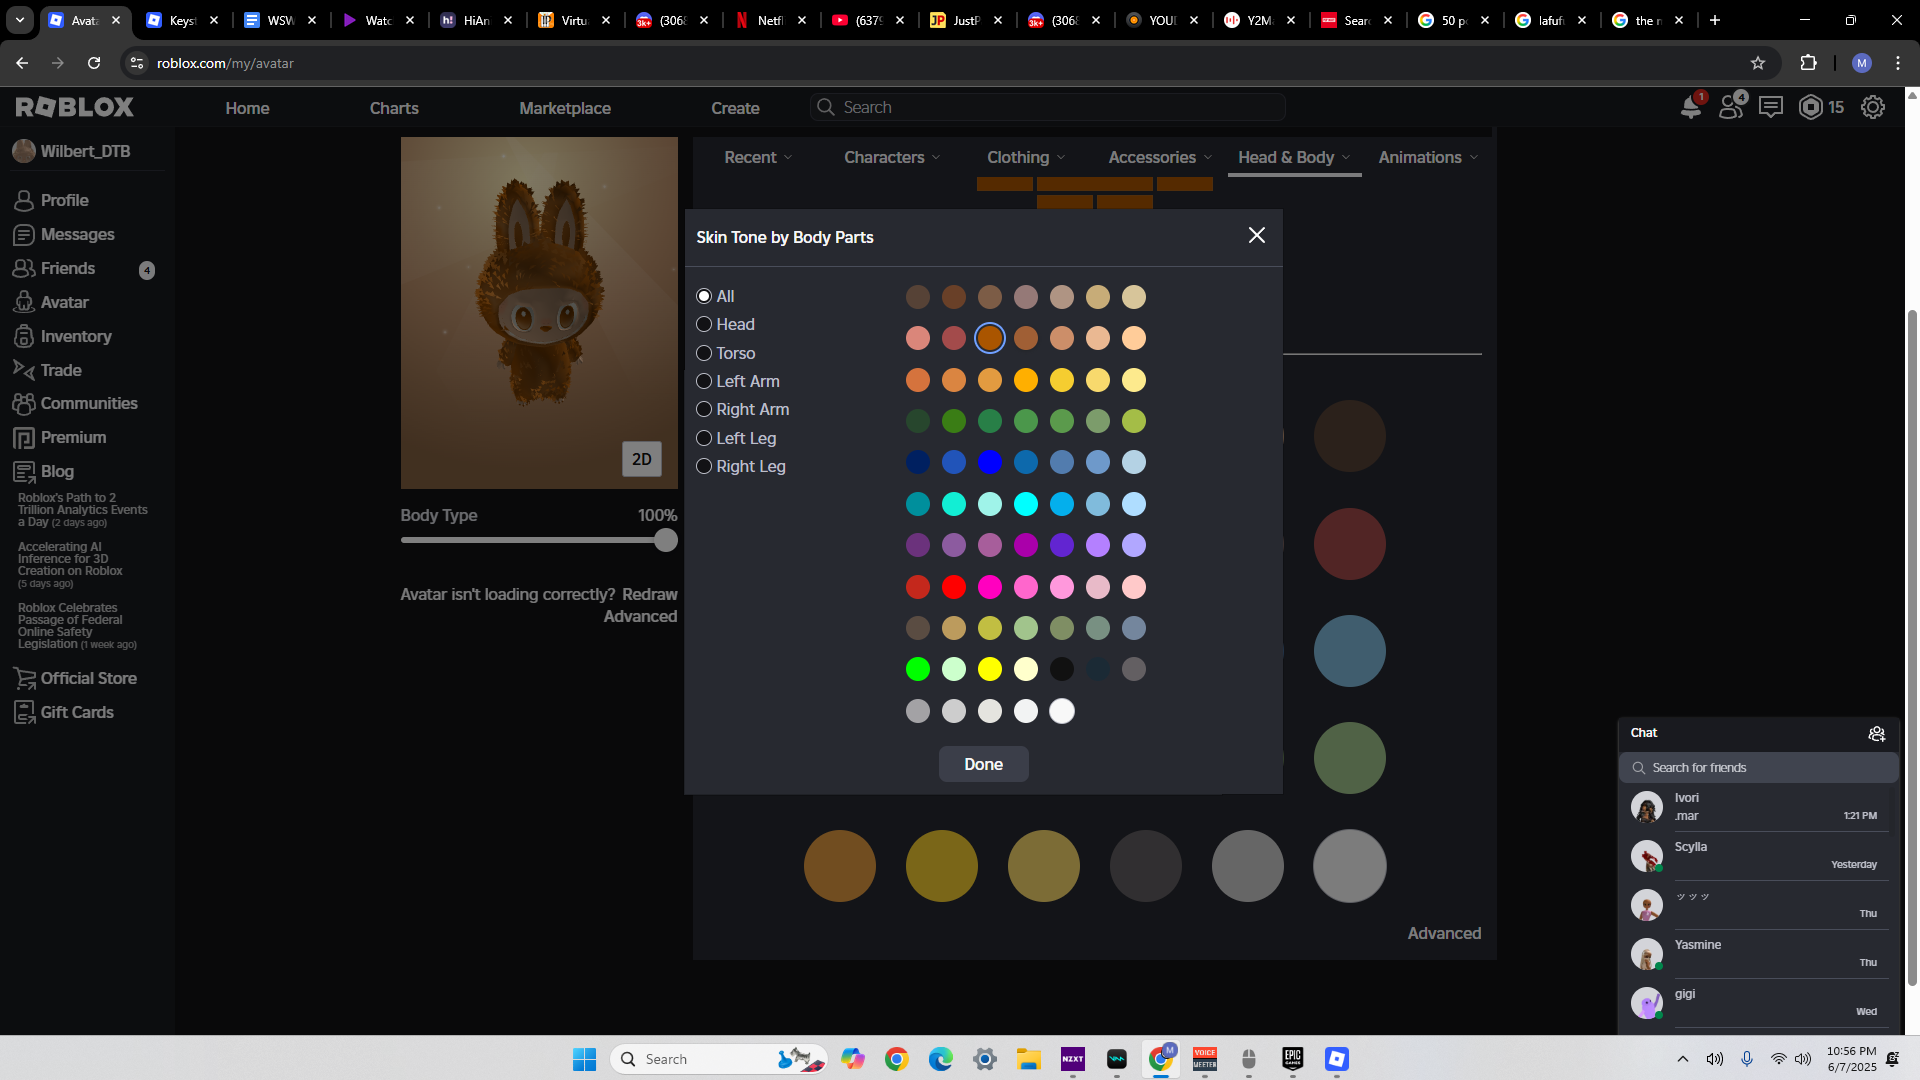1920x1080 pixels.
Task: Open the Premium sidebar icon
Action: pyautogui.click(x=24, y=438)
